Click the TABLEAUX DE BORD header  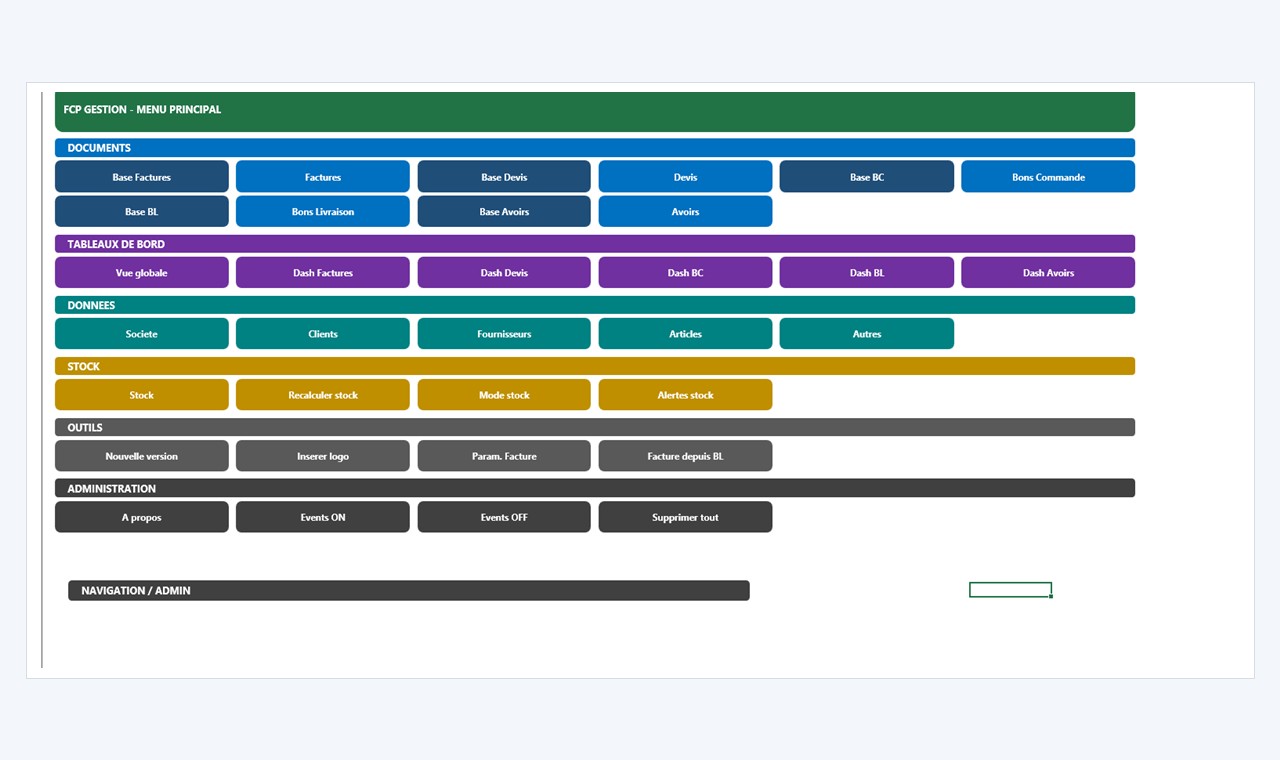pos(595,244)
